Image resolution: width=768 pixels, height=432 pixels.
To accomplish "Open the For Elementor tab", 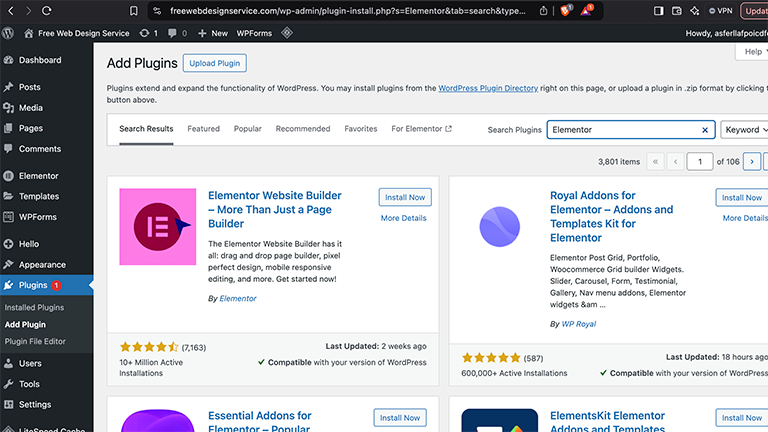I will click(x=421, y=129).
